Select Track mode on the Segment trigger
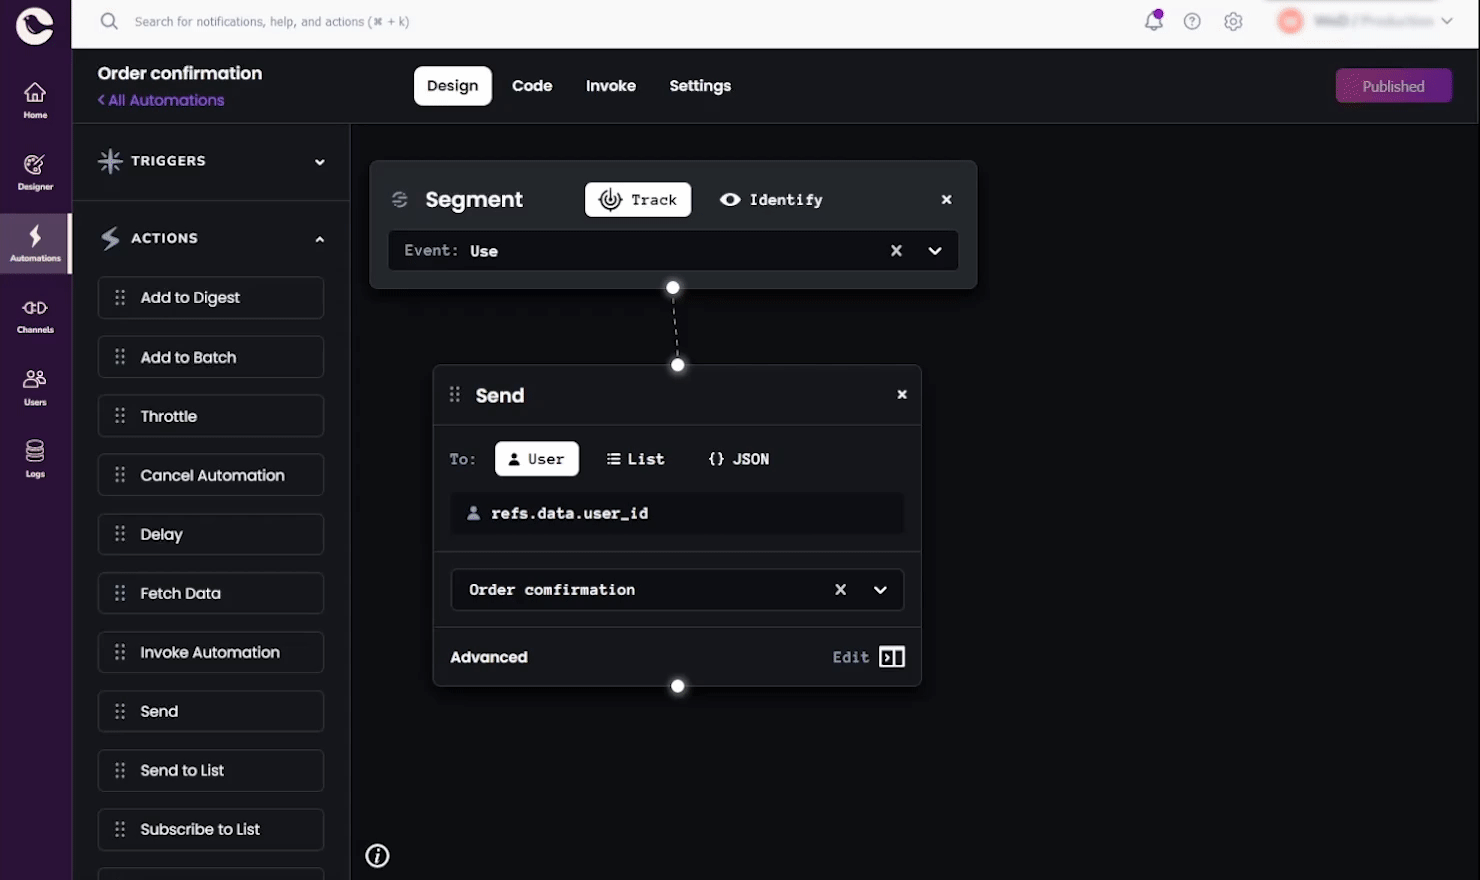Screen dimensions: 1480x880 pos(637,199)
